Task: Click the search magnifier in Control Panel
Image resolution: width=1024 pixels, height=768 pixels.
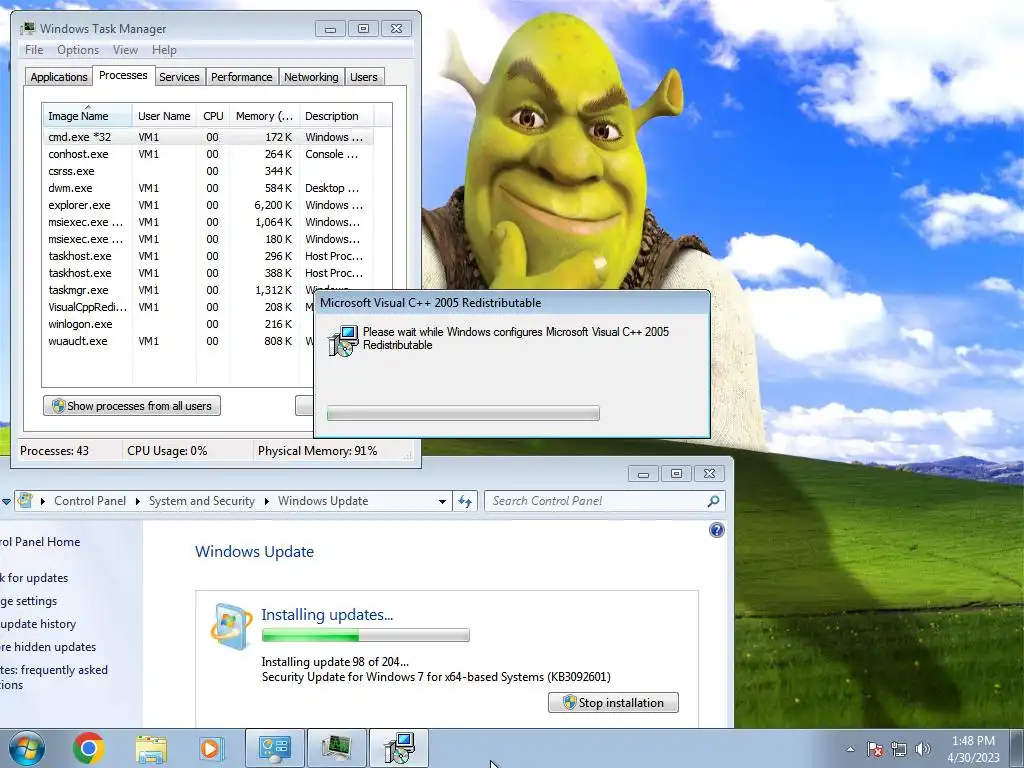Action: [713, 501]
